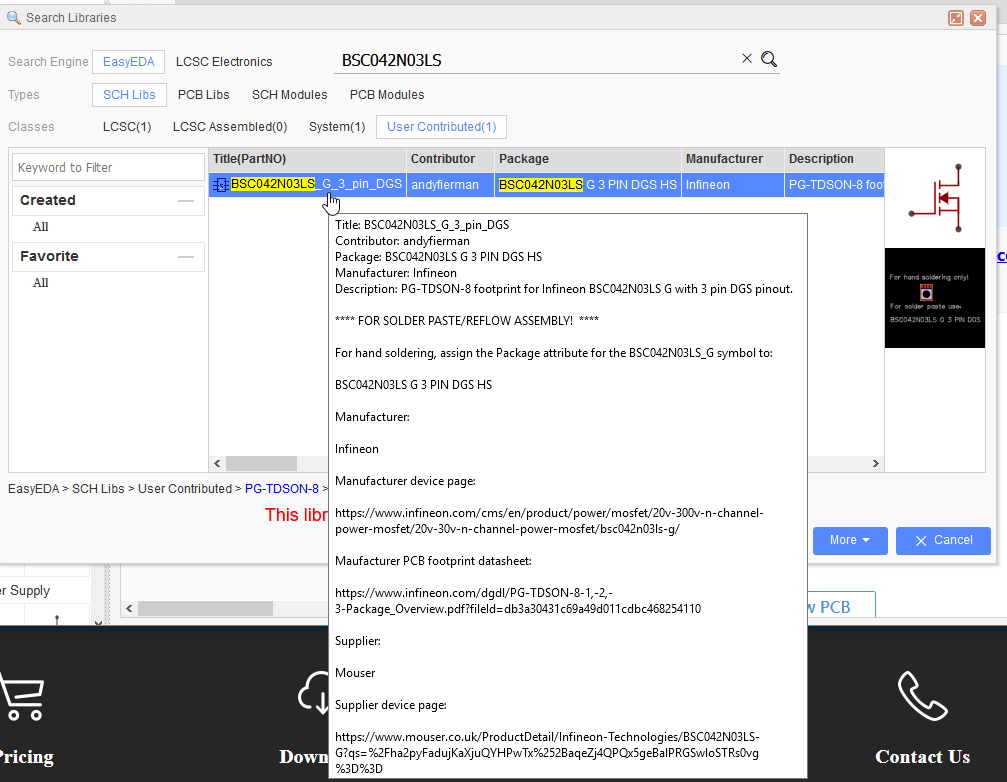The image size is (1007, 782).
Task: Select the System(1) class
Action: [x=337, y=127]
